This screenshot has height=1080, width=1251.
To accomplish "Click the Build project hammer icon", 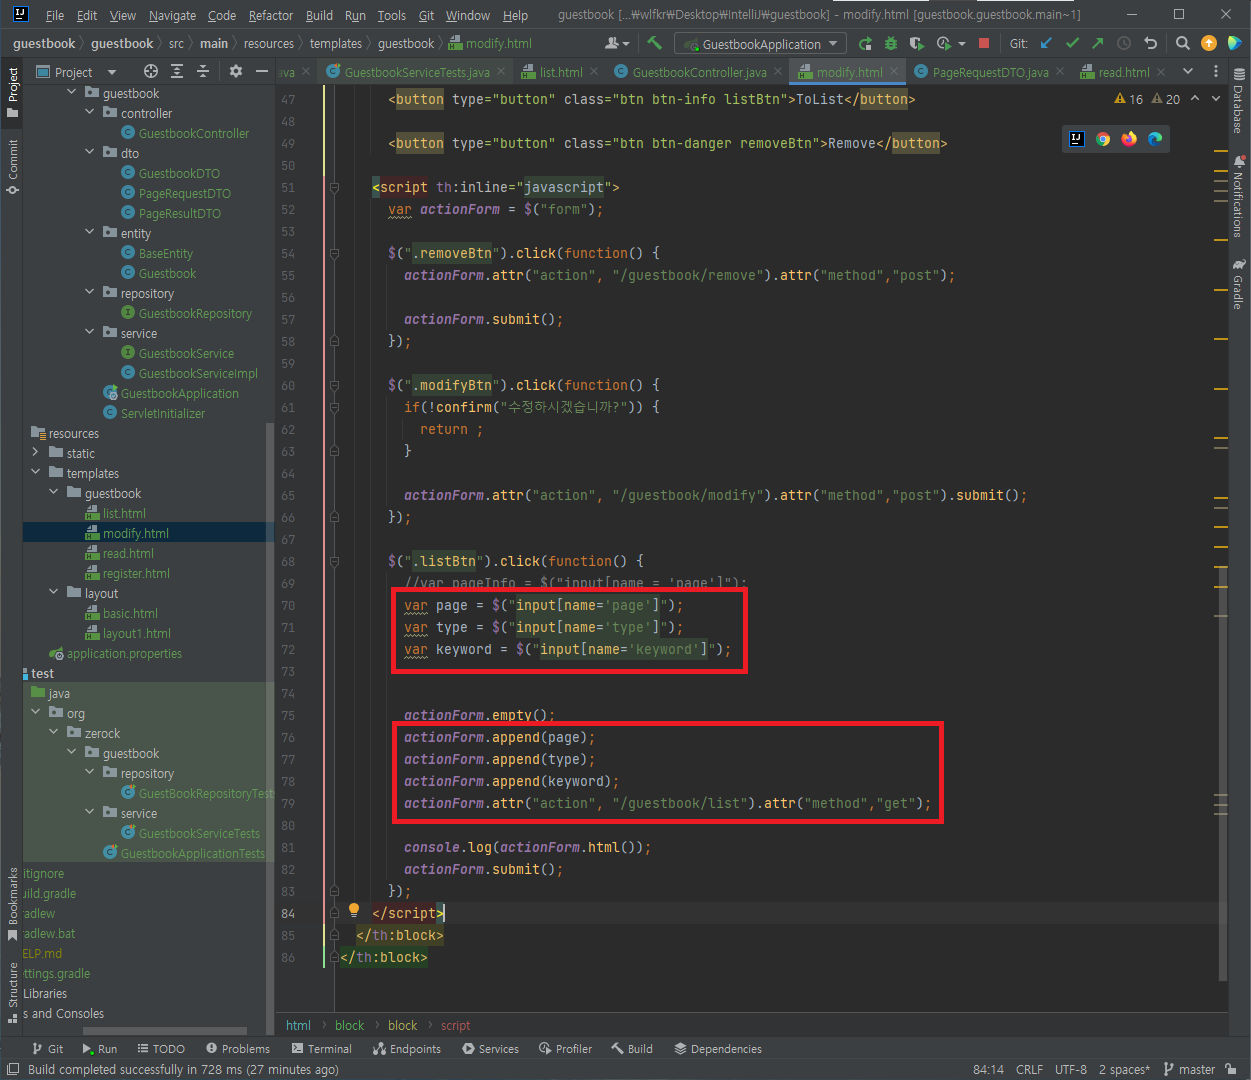I will click(655, 43).
